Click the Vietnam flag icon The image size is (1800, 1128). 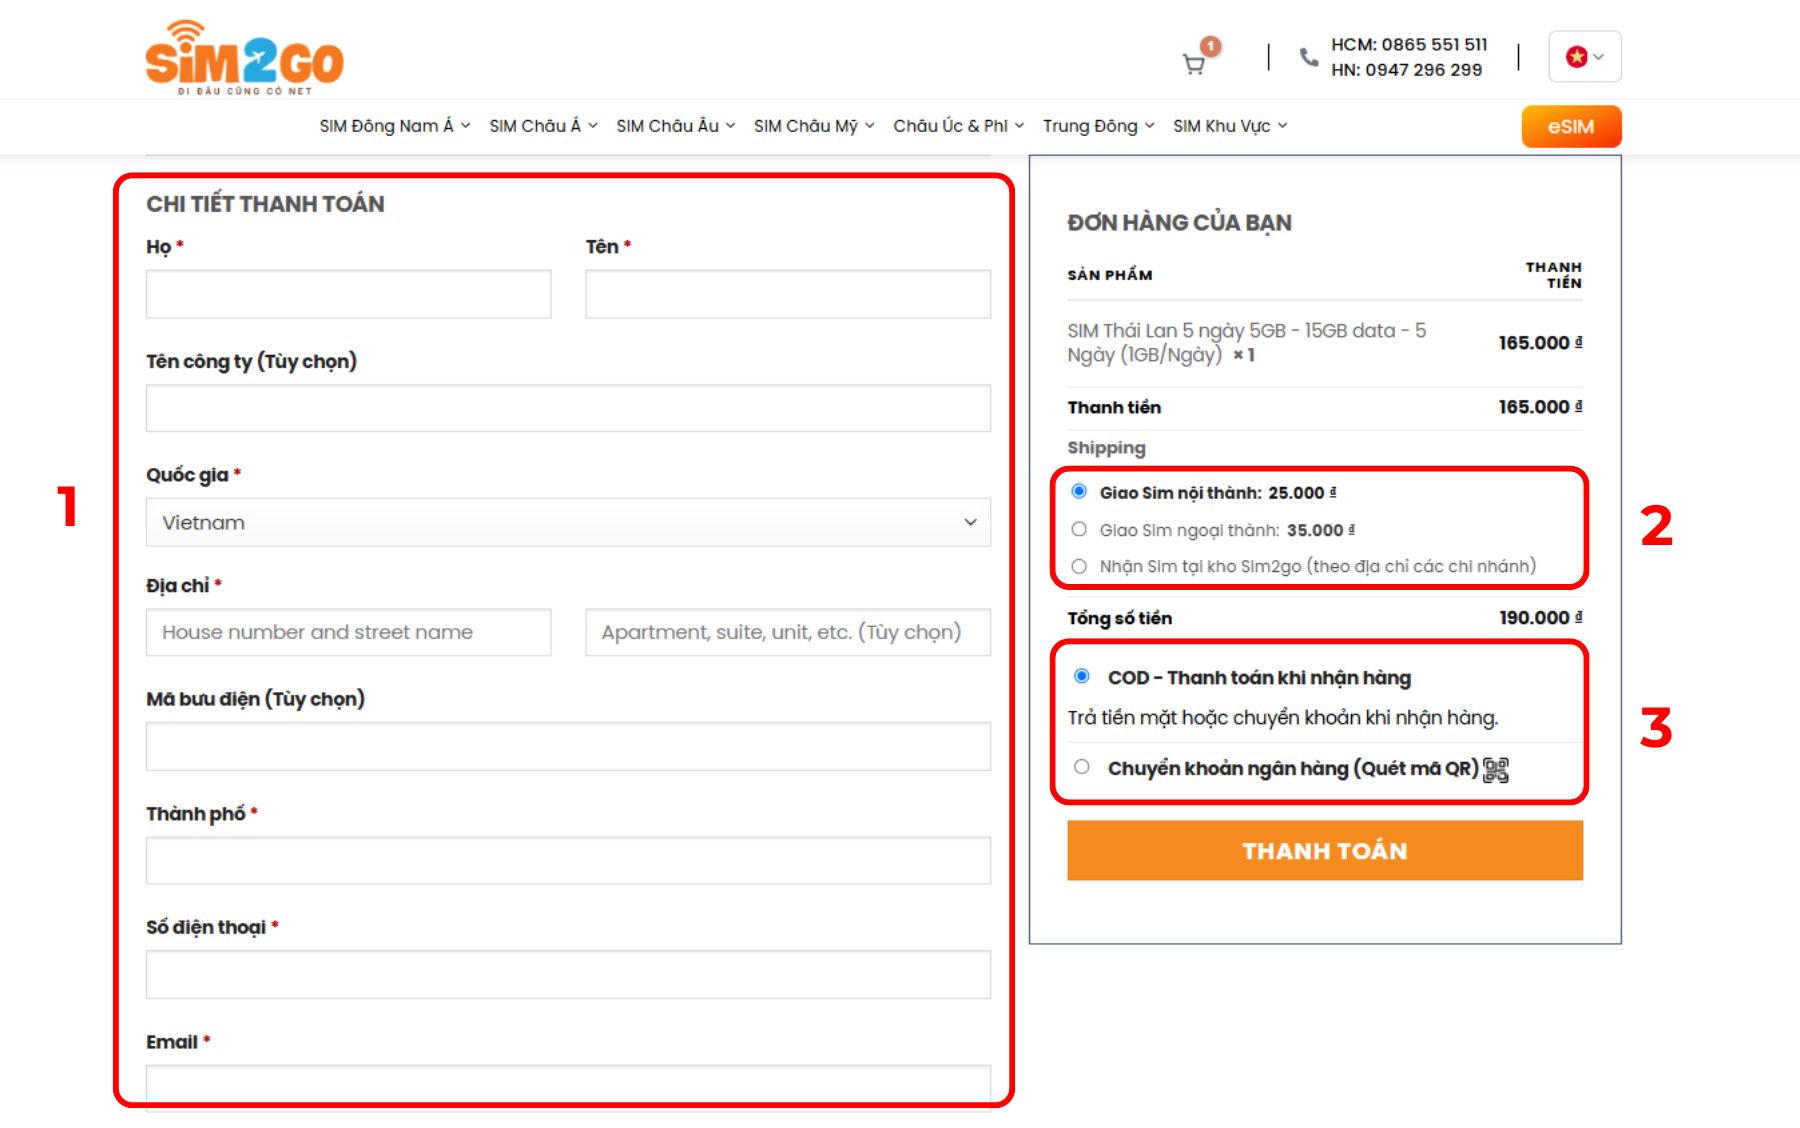(1576, 57)
